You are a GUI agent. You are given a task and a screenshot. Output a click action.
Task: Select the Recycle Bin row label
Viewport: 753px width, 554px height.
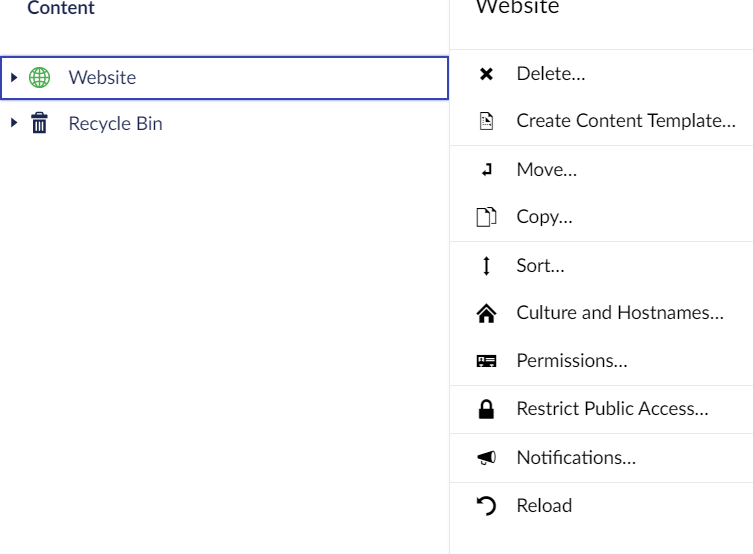click(115, 123)
